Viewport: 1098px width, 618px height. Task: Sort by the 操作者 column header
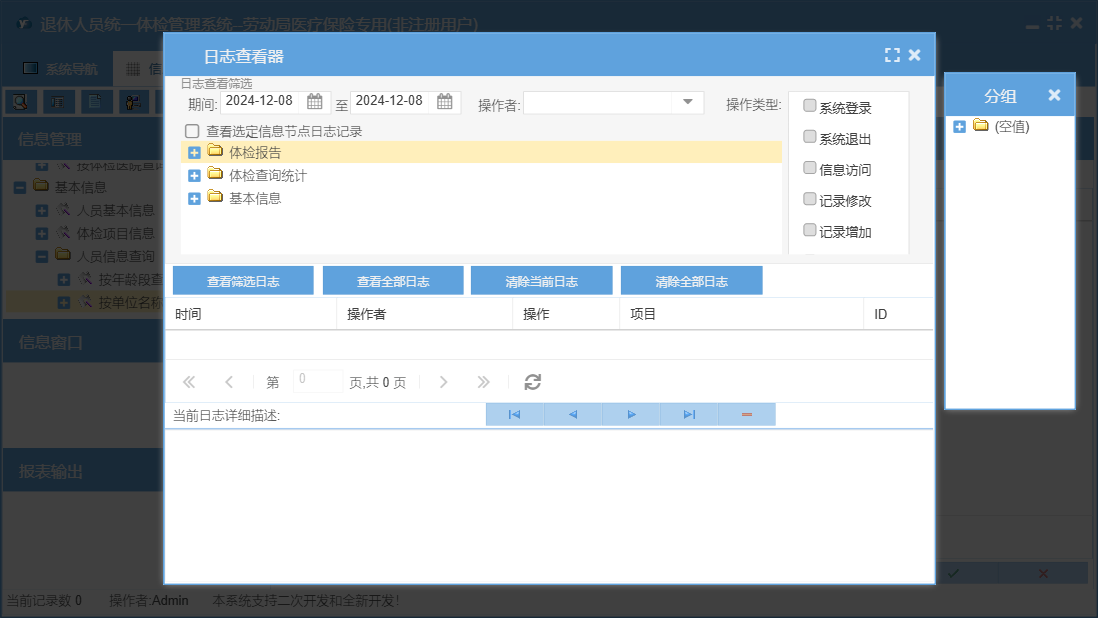[x=424, y=314]
